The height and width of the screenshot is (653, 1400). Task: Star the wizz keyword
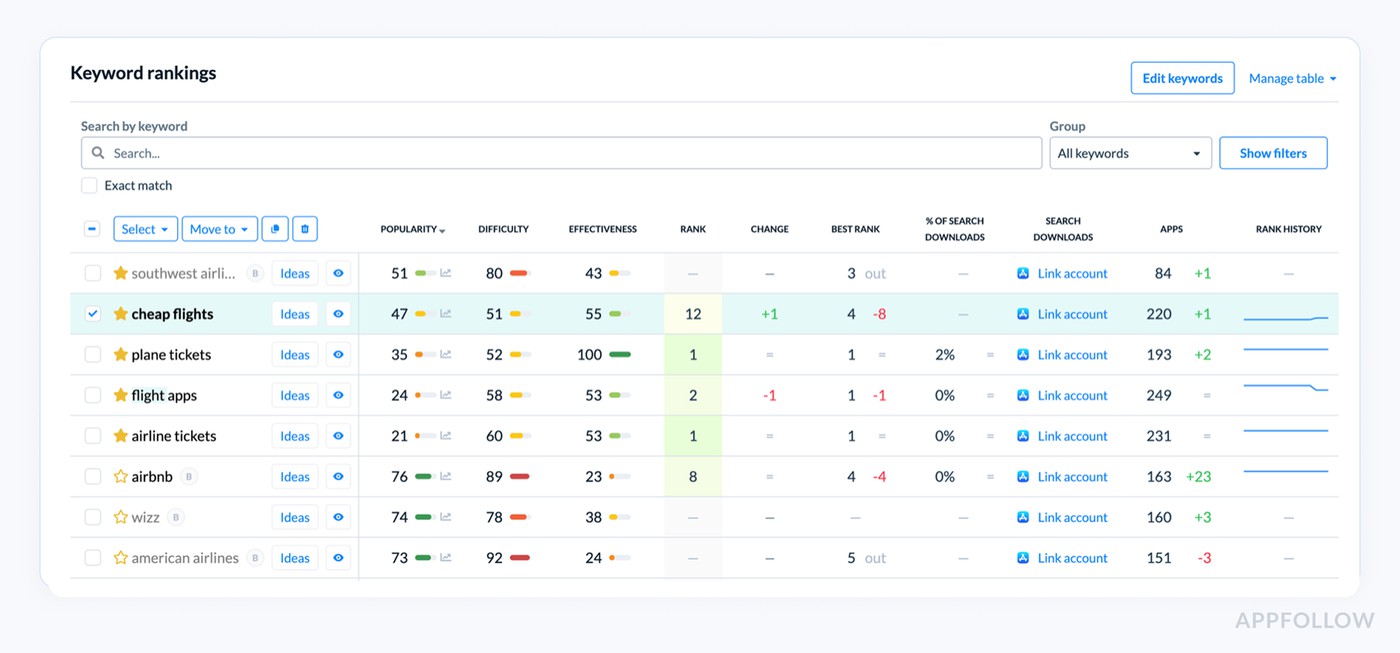click(121, 517)
